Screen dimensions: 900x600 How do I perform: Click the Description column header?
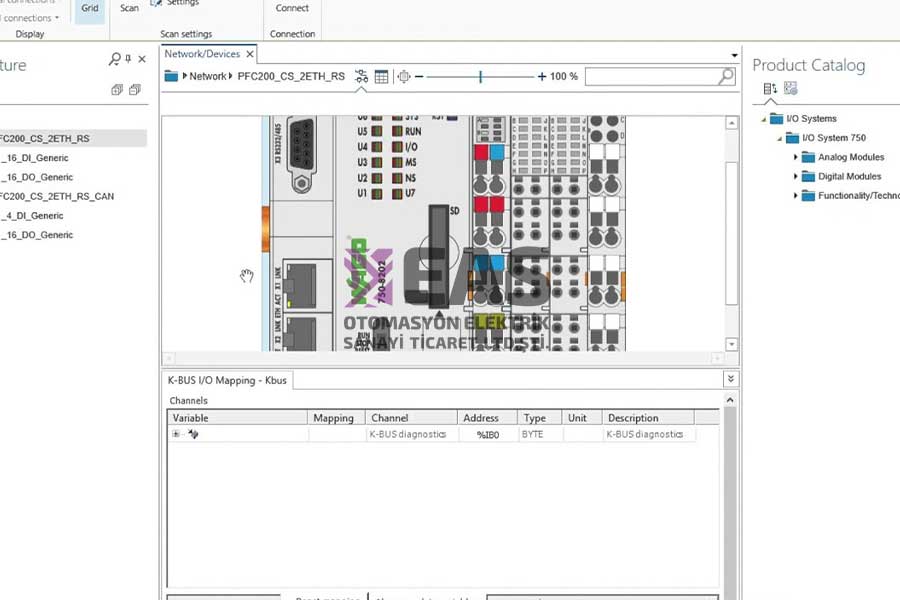(x=649, y=418)
